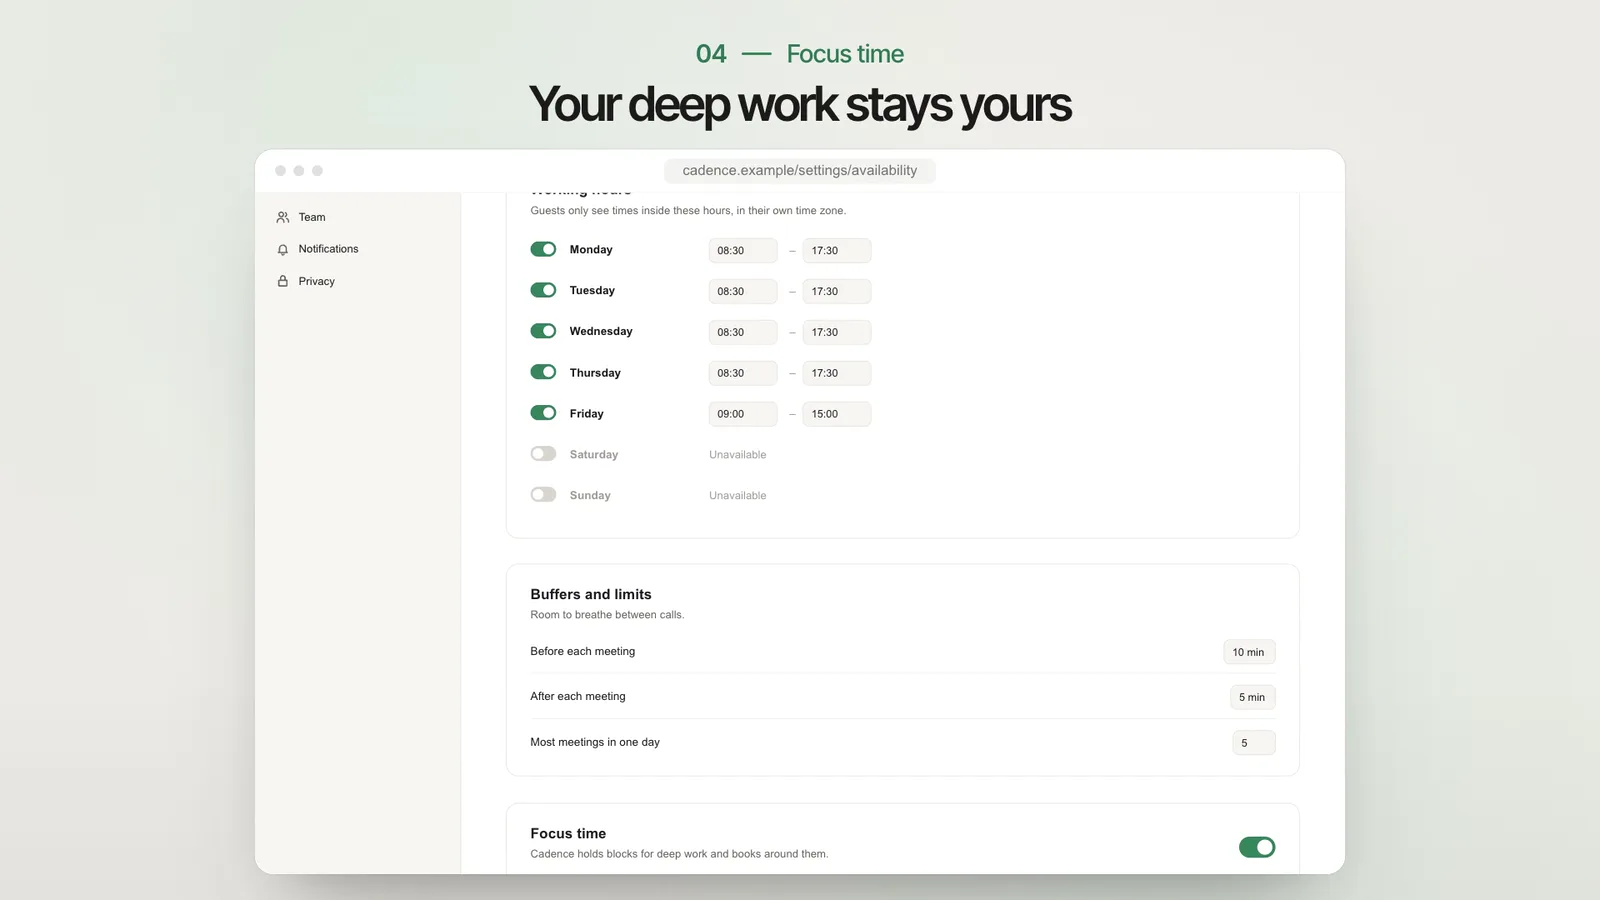
Task: Click the Buffers and limits heading
Action: [591, 594]
